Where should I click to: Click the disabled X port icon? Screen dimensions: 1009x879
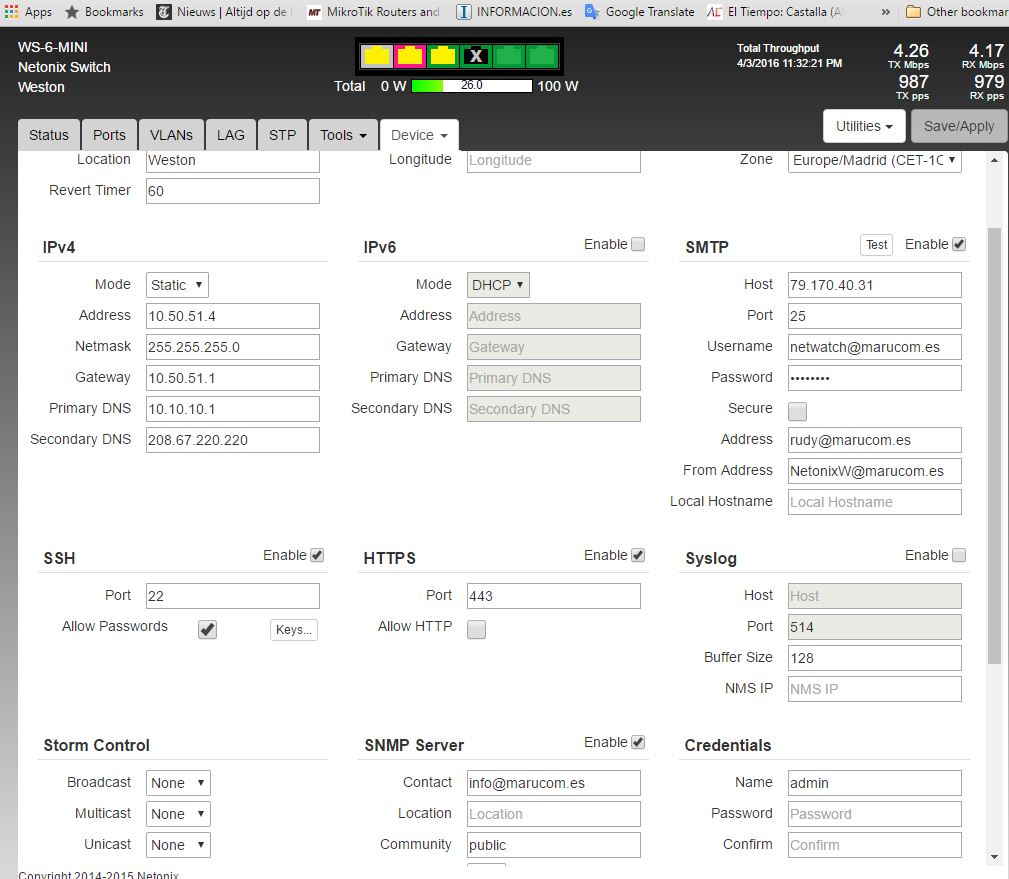476,56
